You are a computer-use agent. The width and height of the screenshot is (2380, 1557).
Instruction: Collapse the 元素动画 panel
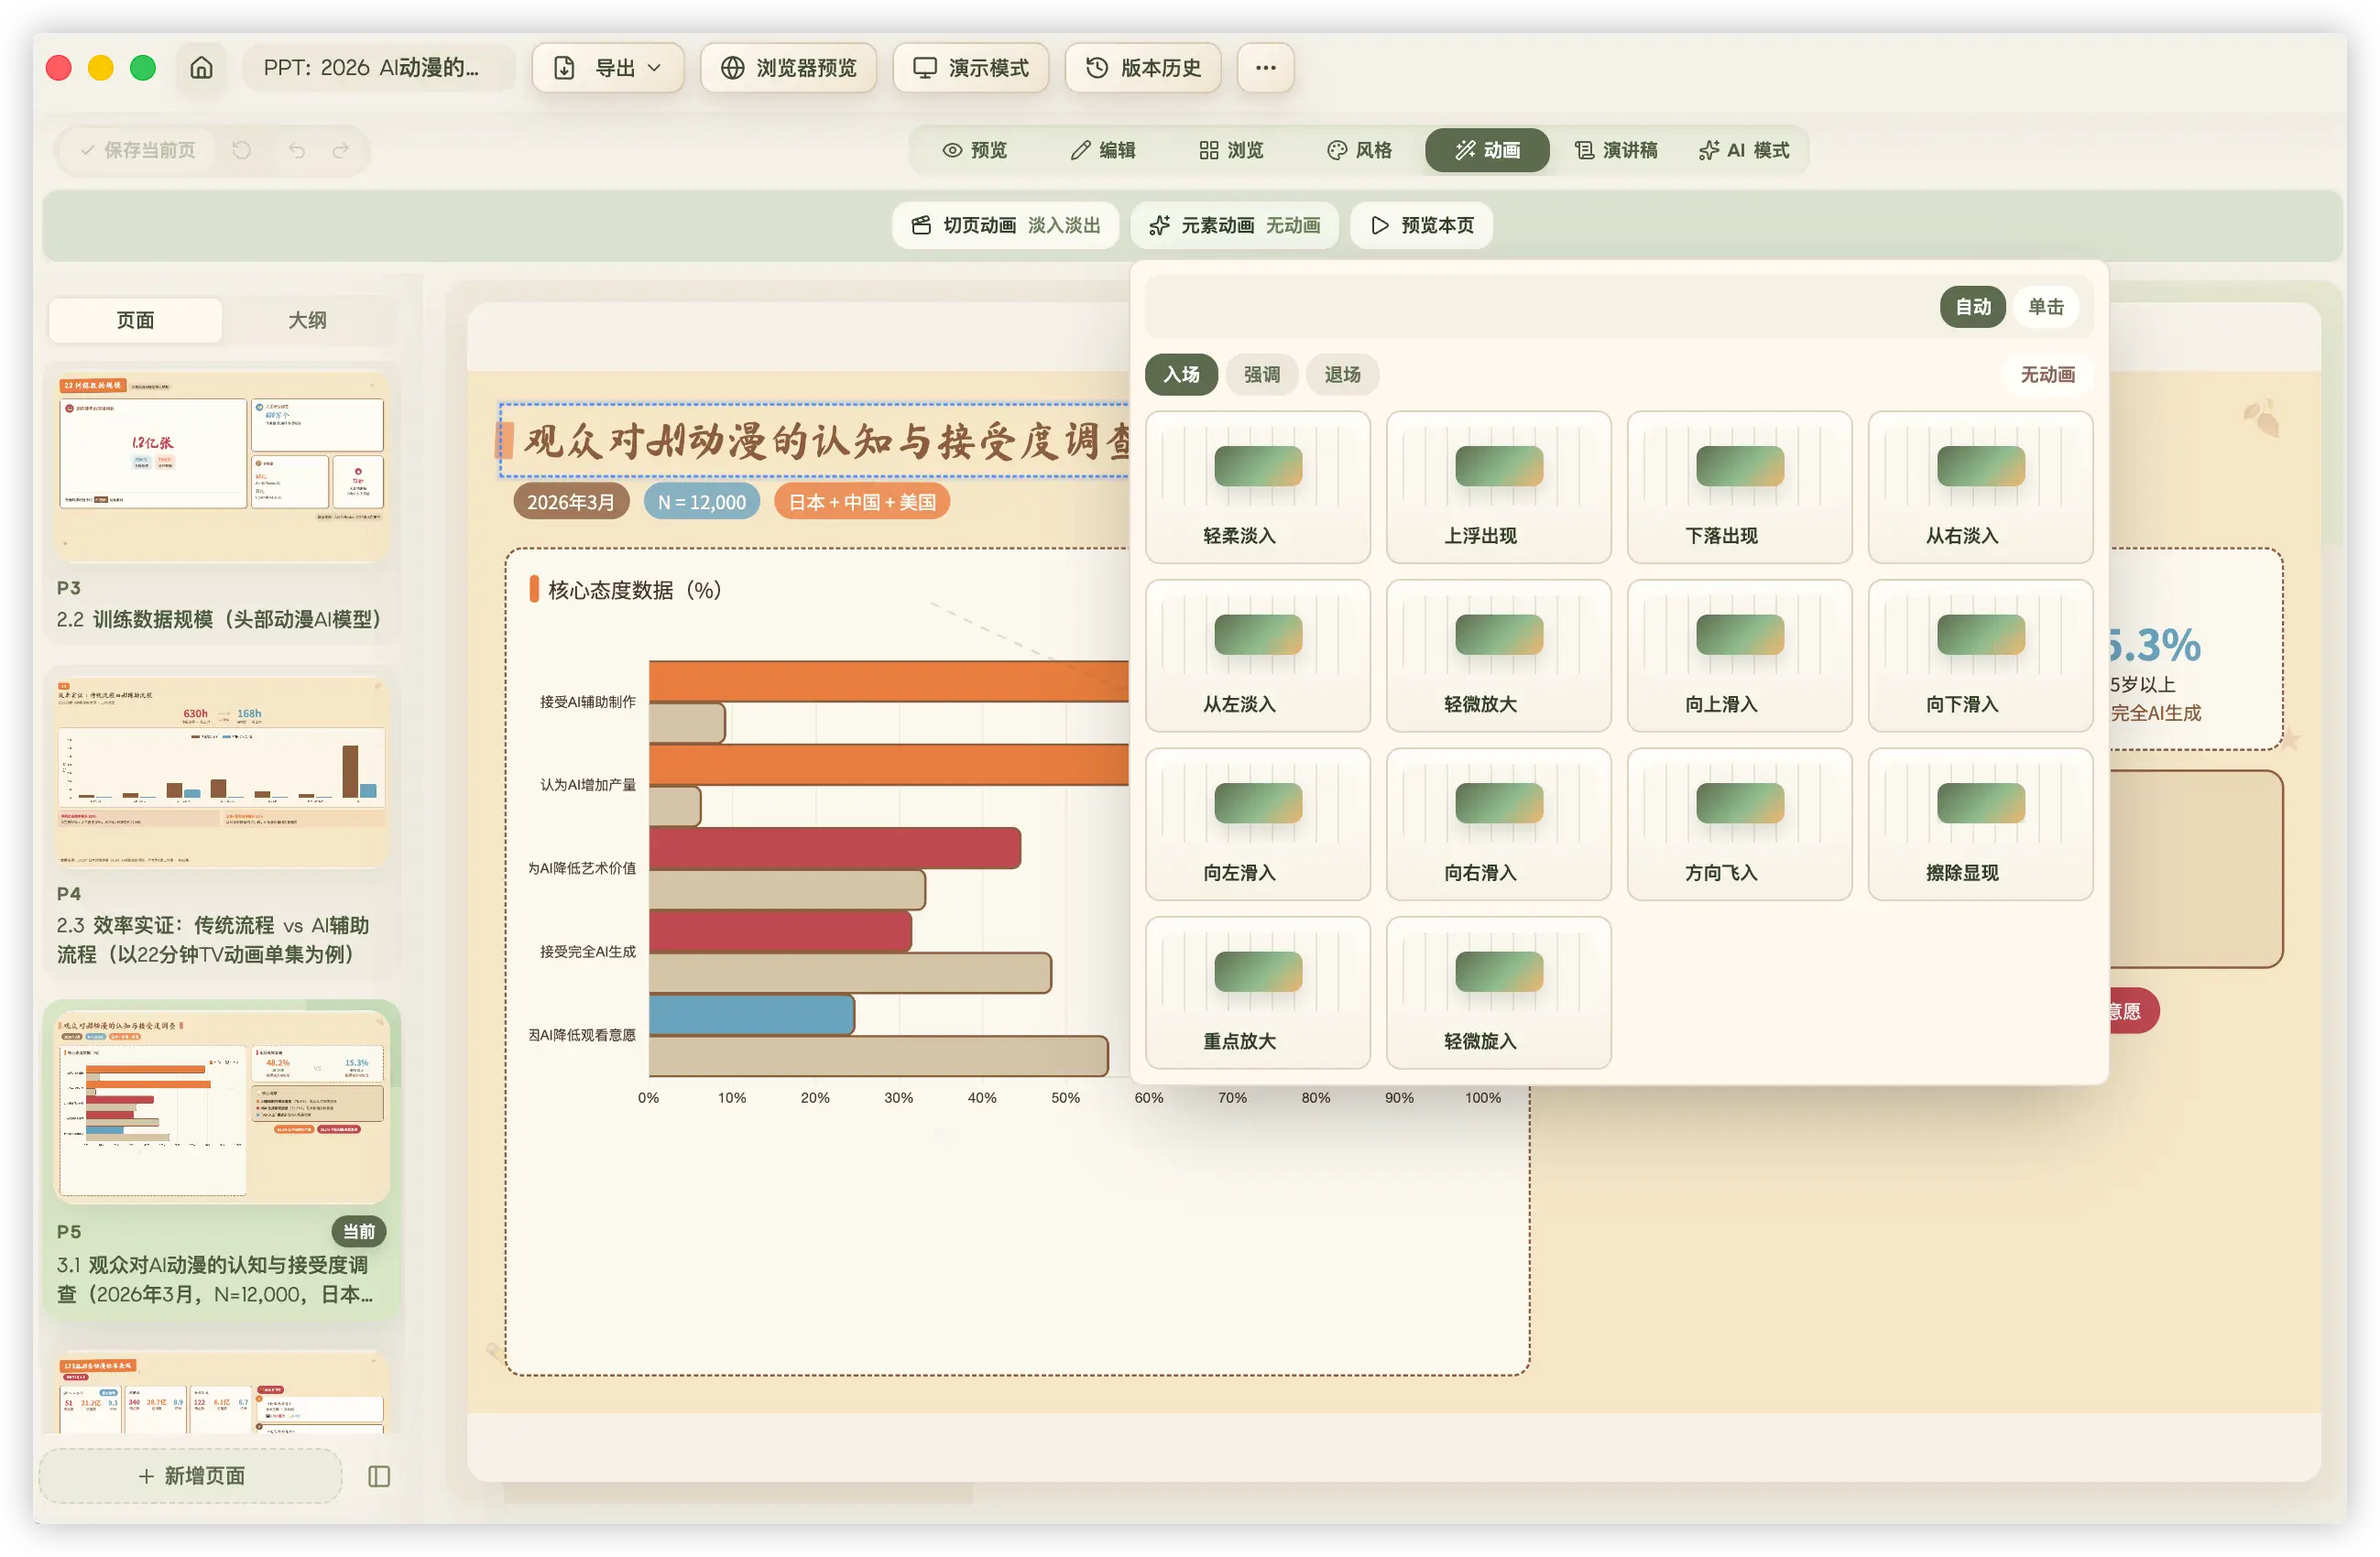pos(1234,225)
